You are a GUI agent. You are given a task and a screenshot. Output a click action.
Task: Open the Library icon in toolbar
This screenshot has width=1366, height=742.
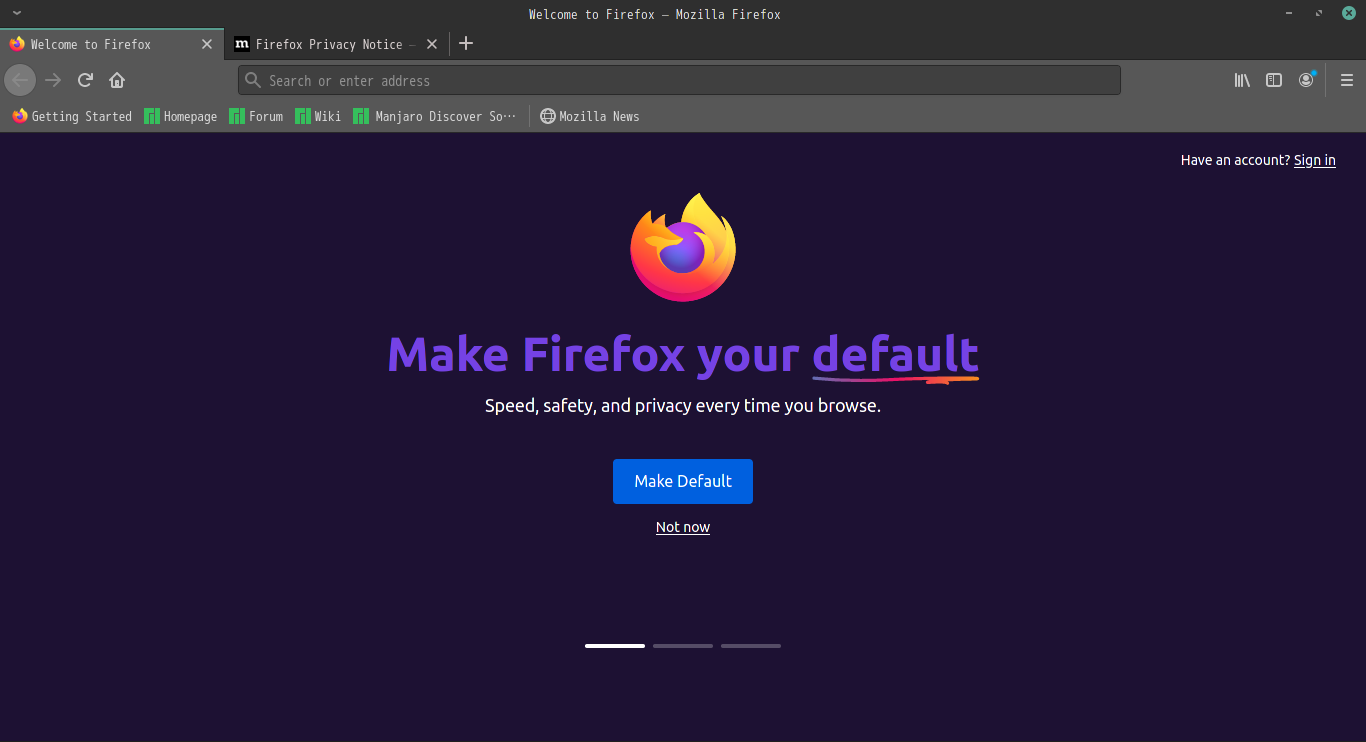[x=1242, y=80]
